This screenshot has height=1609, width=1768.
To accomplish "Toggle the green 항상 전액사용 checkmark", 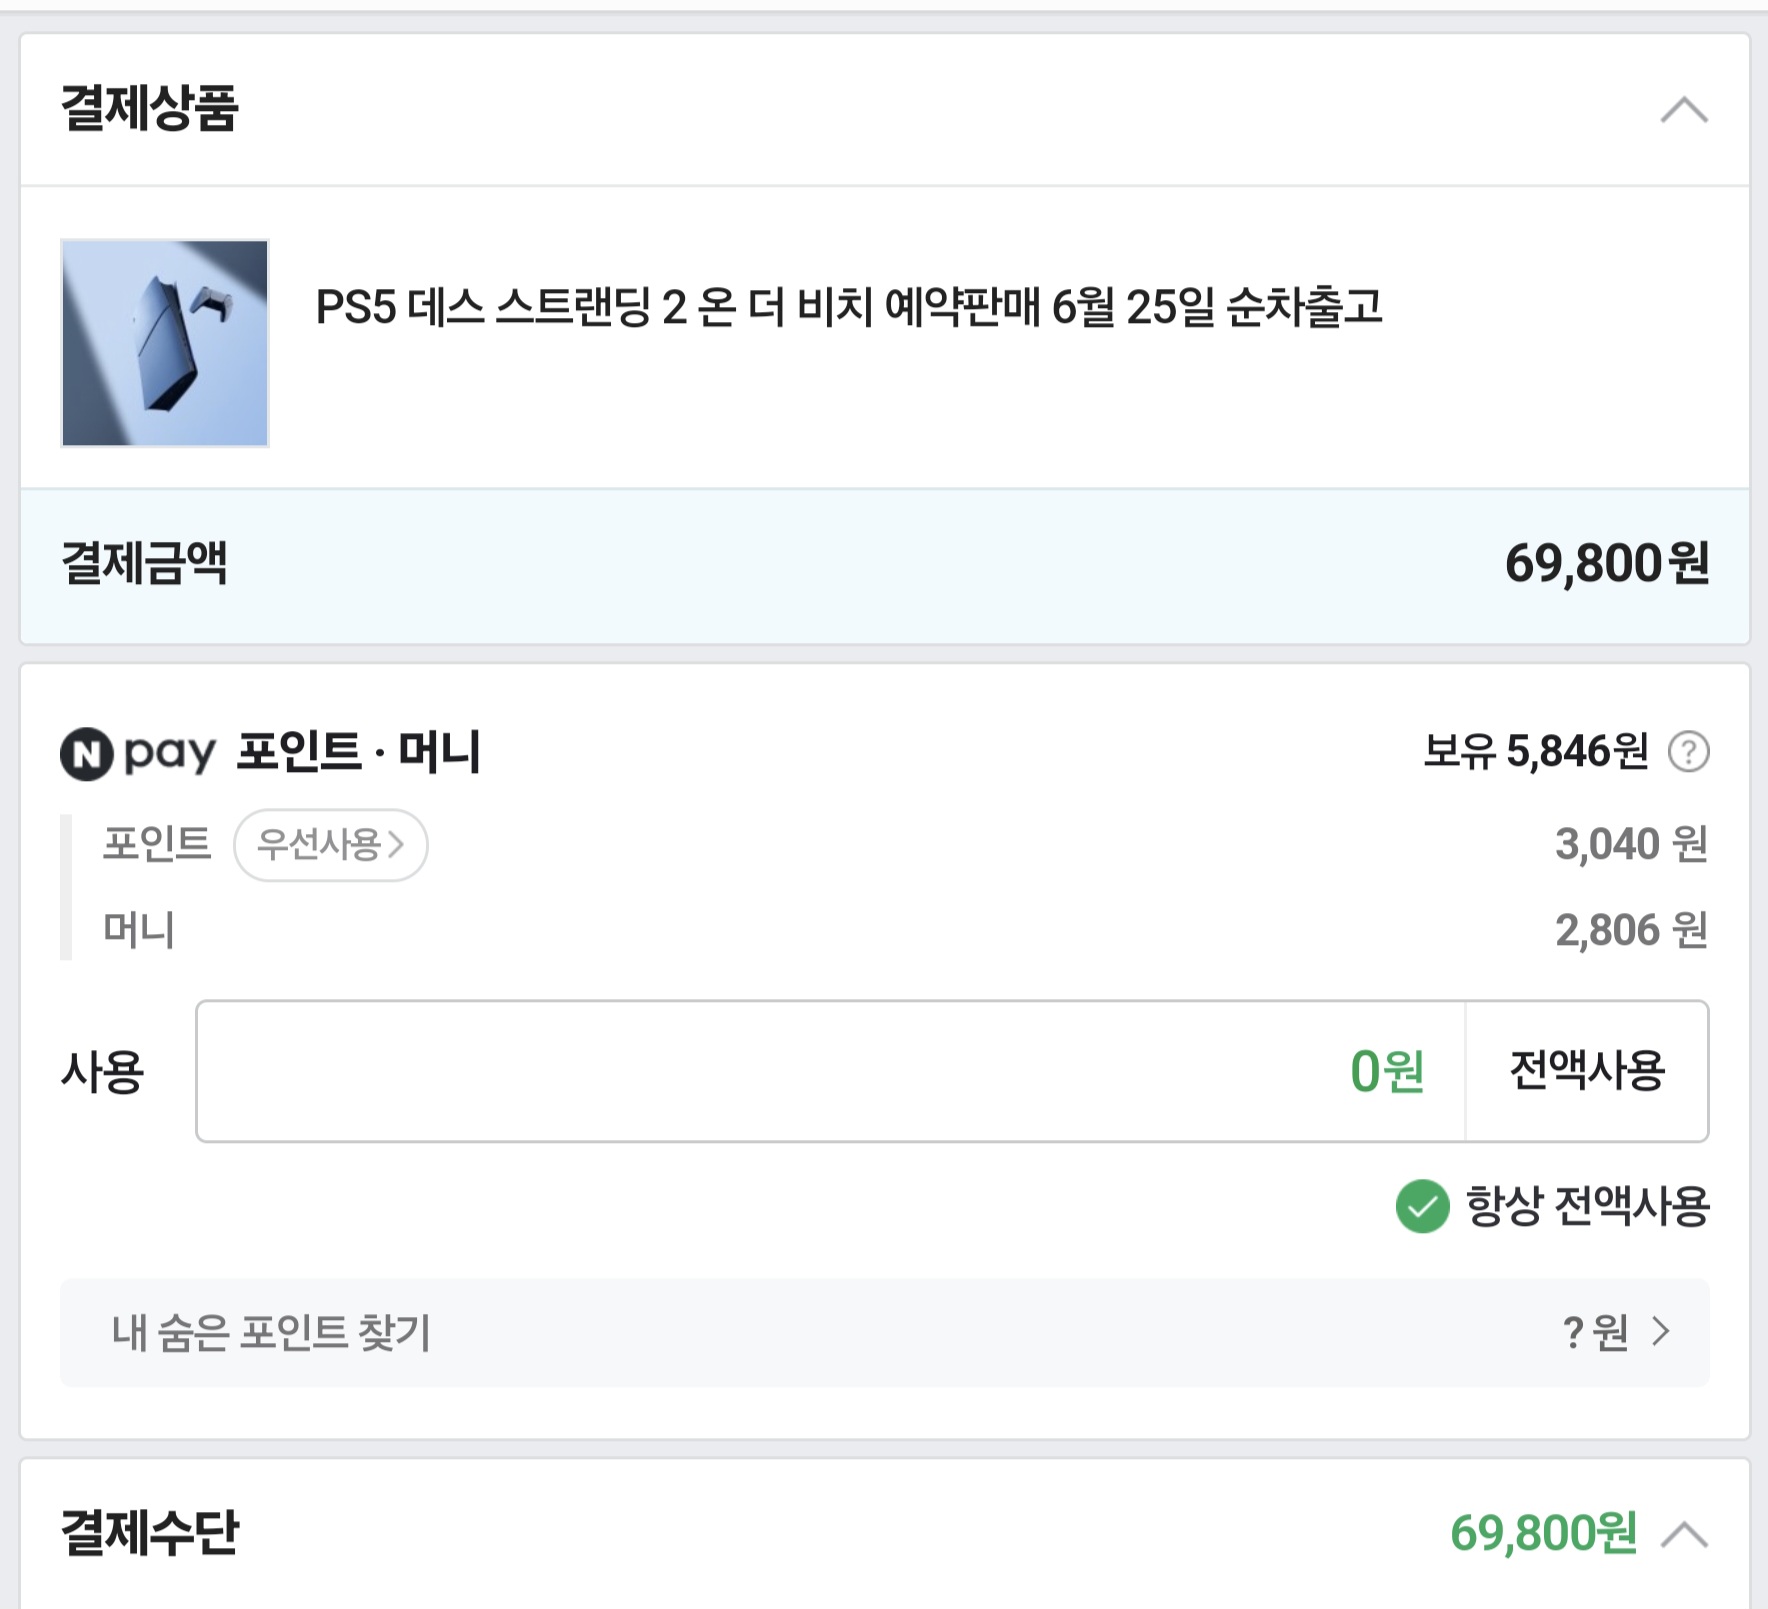I will (1422, 1206).
